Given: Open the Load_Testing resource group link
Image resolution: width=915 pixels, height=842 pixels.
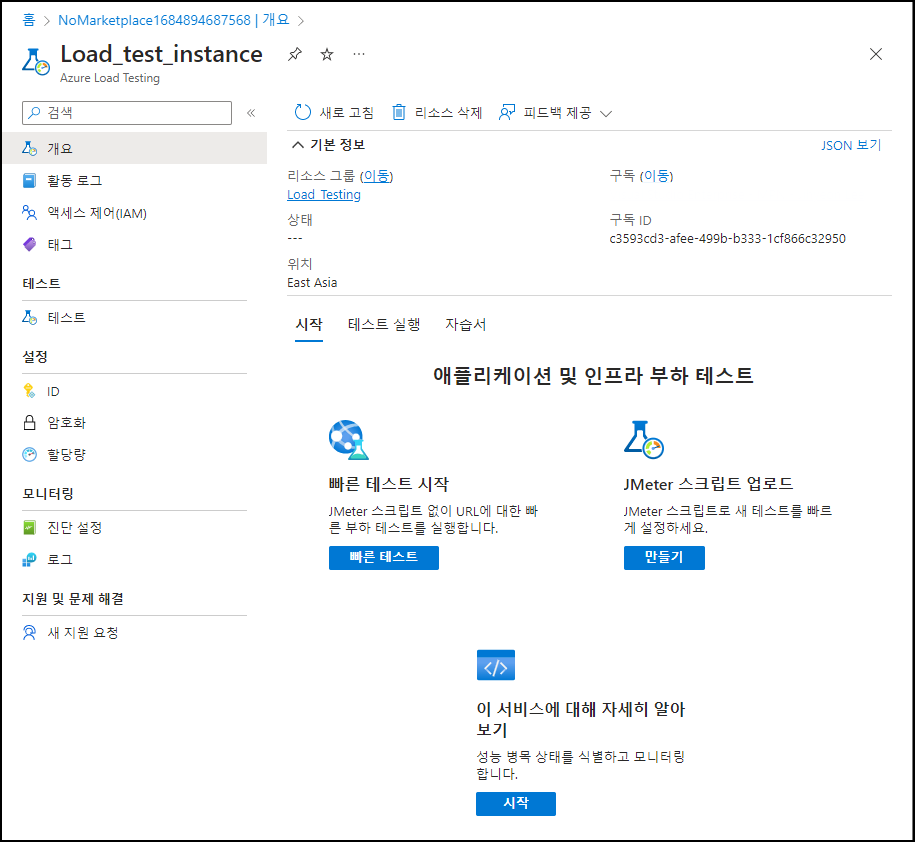Looking at the screenshot, I should tap(324, 195).
